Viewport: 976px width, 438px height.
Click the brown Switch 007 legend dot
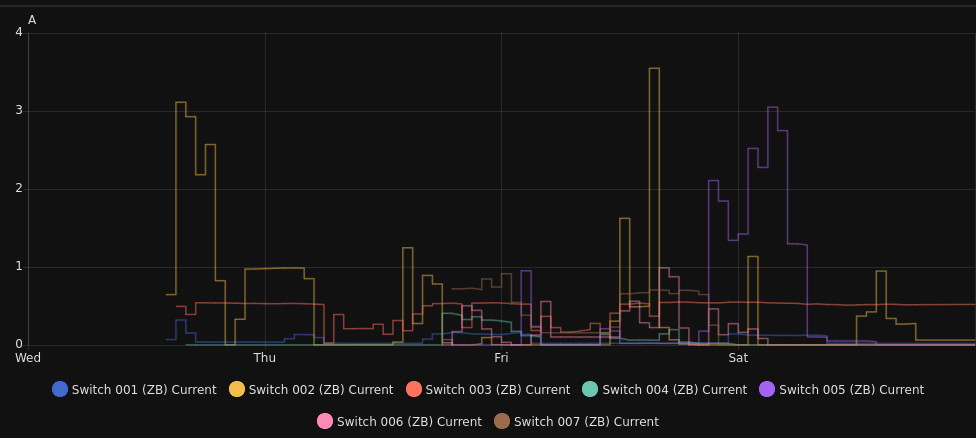tap(502, 421)
